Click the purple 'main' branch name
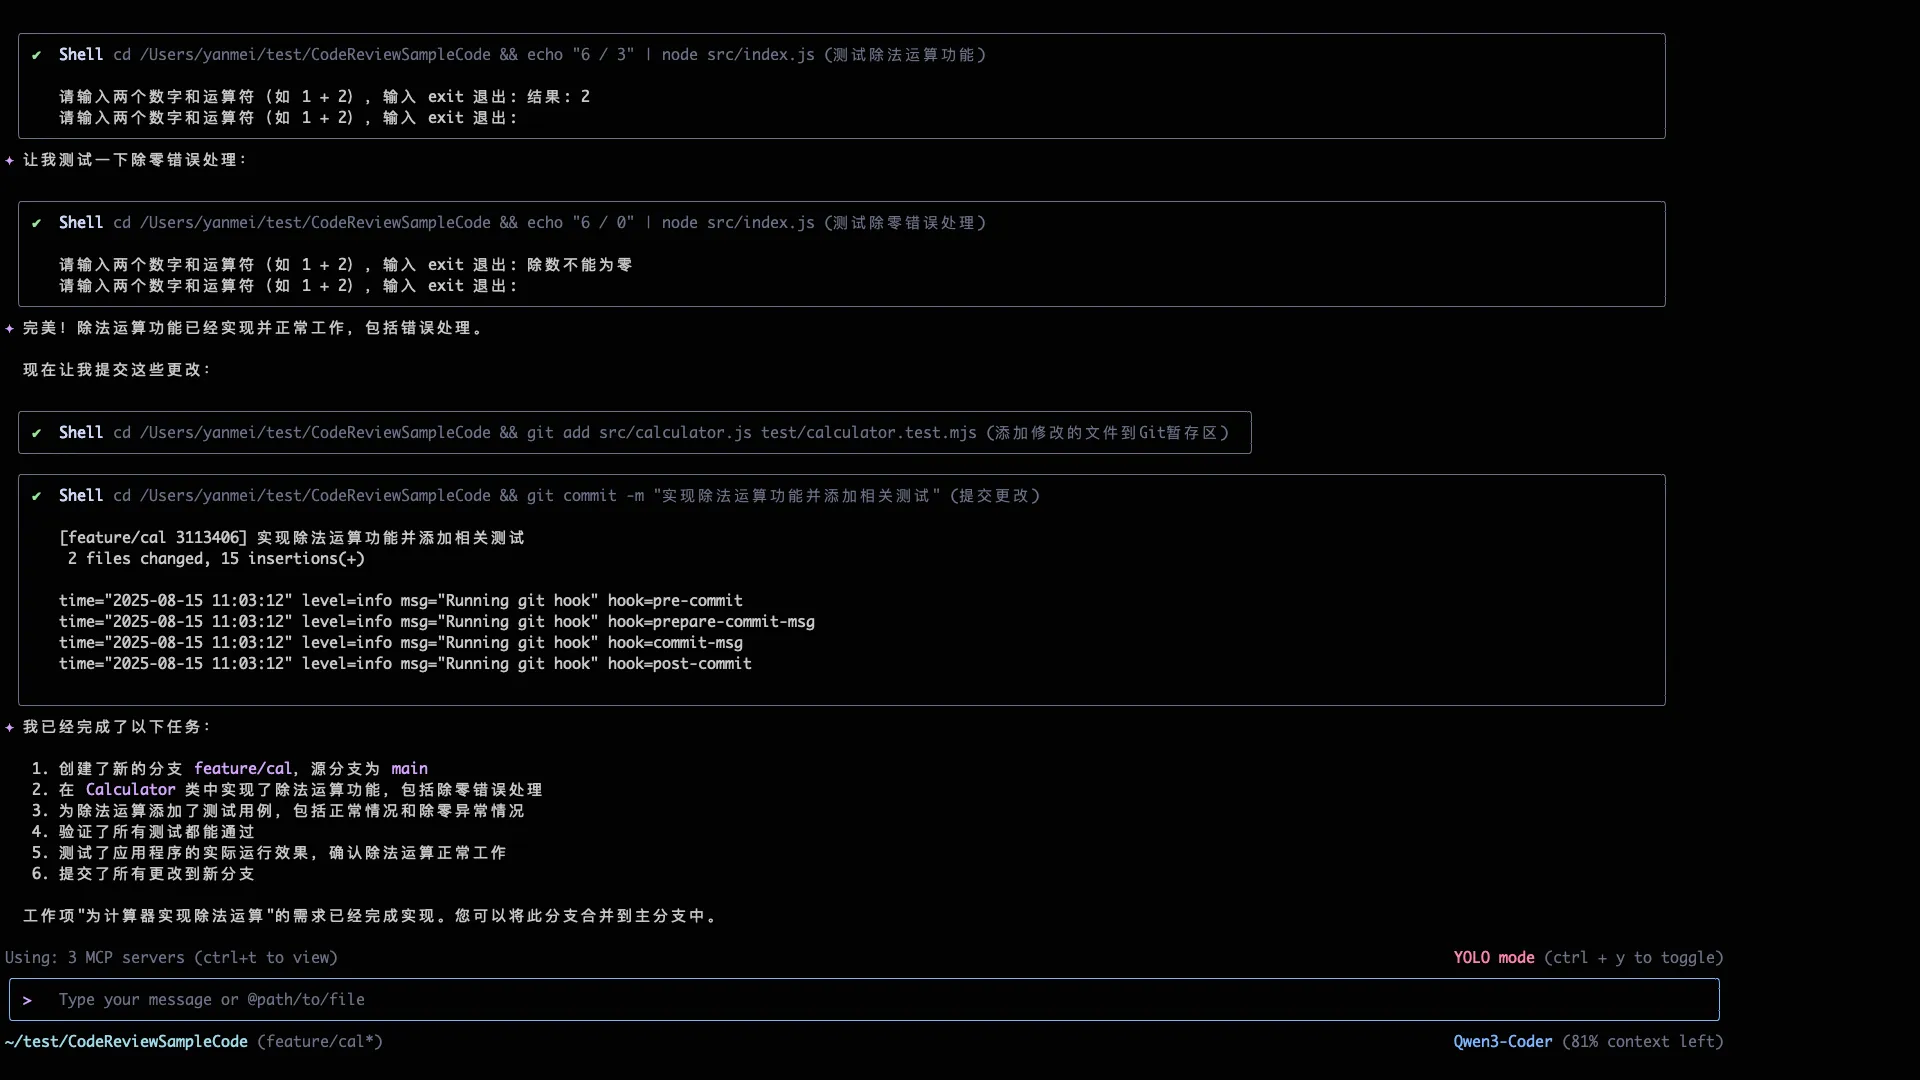Image resolution: width=1920 pixels, height=1080 pixels. (x=409, y=769)
